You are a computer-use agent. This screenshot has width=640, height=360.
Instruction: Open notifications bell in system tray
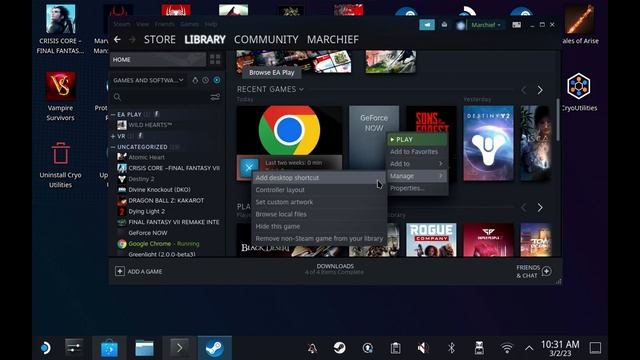pyautogui.click(x=312, y=348)
